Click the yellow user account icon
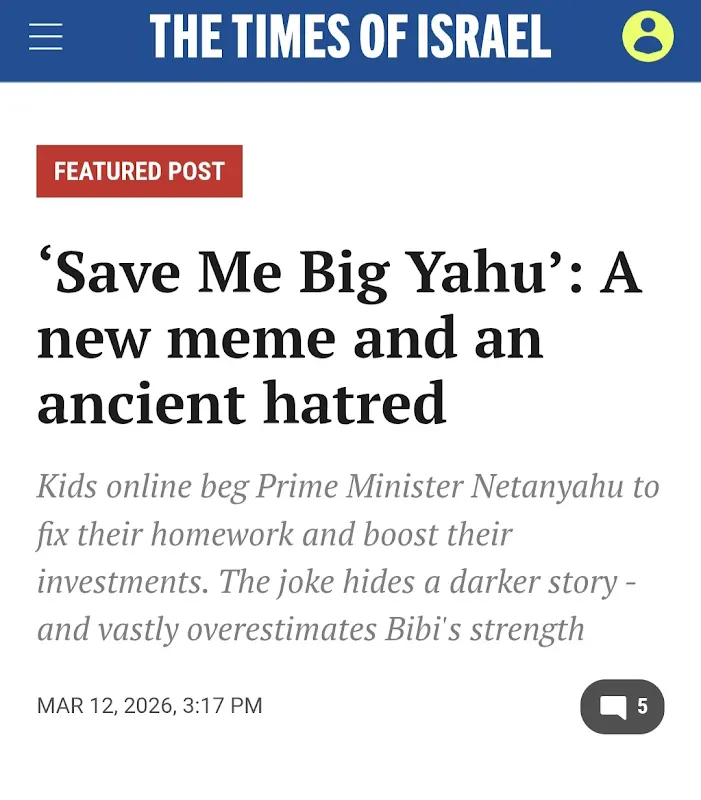The height and width of the screenshot is (800, 701). 647,36
